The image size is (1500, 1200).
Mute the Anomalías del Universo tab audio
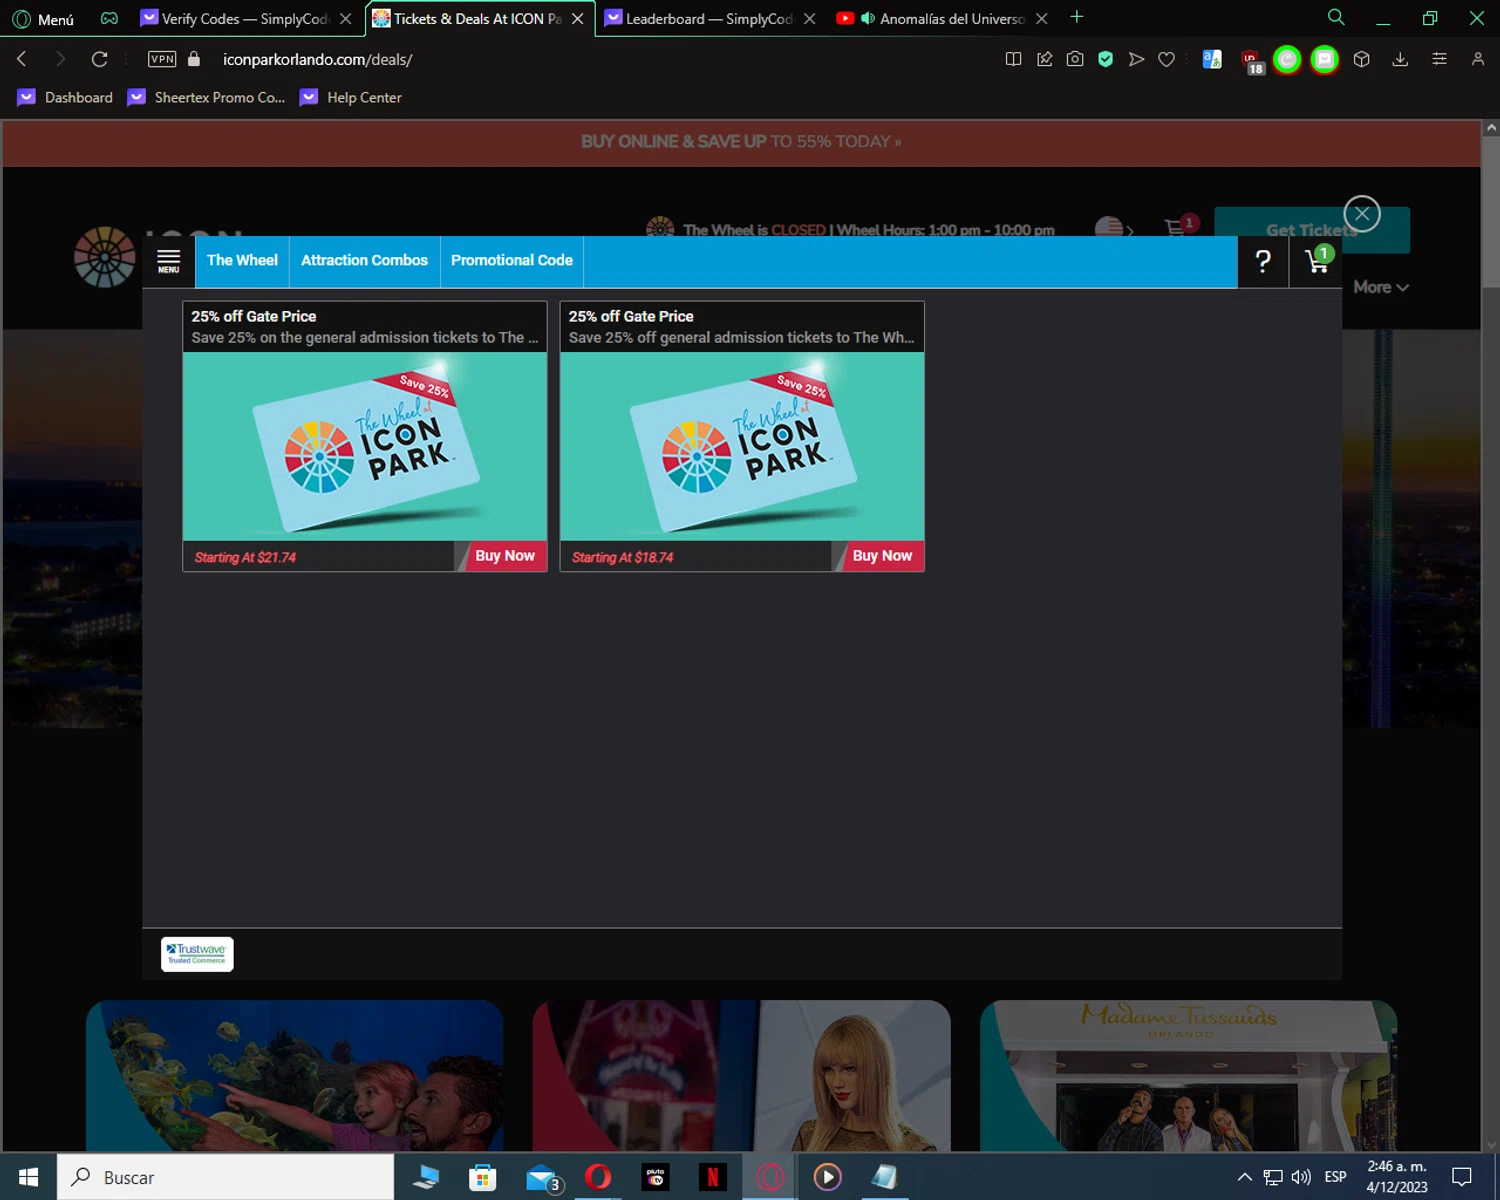click(x=867, y=18)
